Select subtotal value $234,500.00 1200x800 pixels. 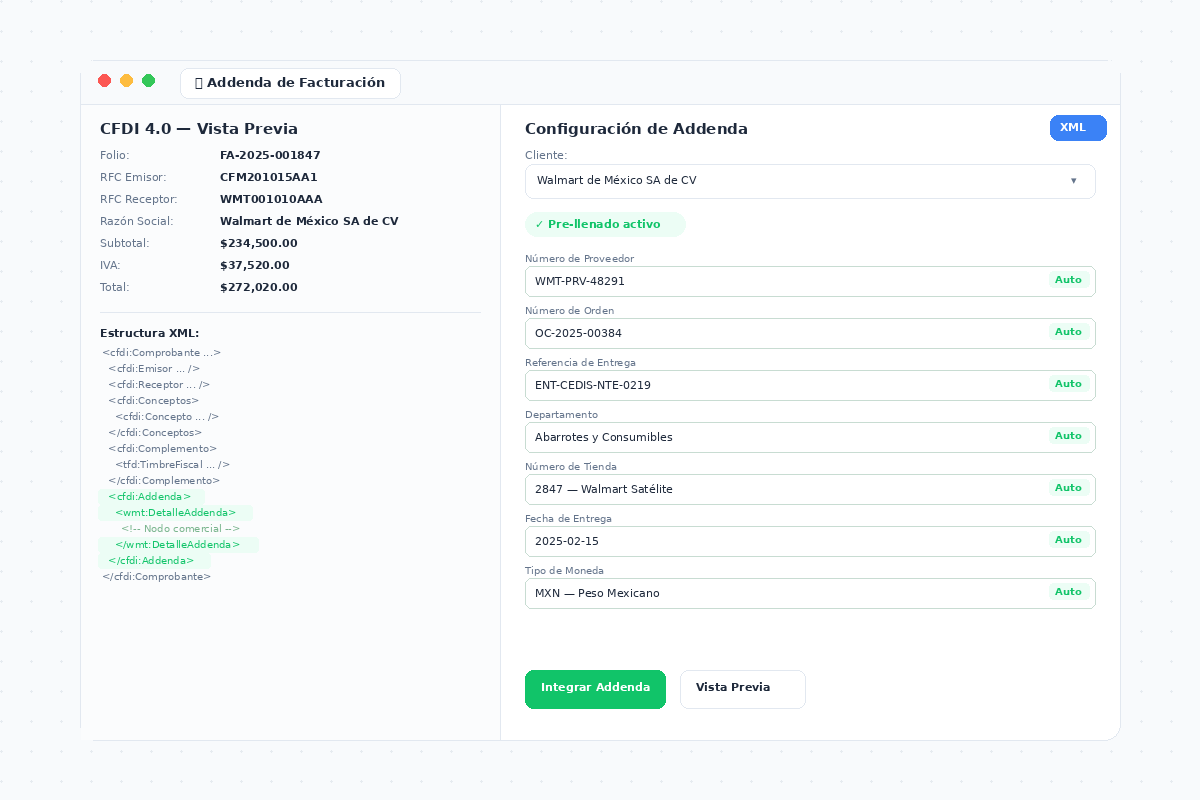(259, 243)
